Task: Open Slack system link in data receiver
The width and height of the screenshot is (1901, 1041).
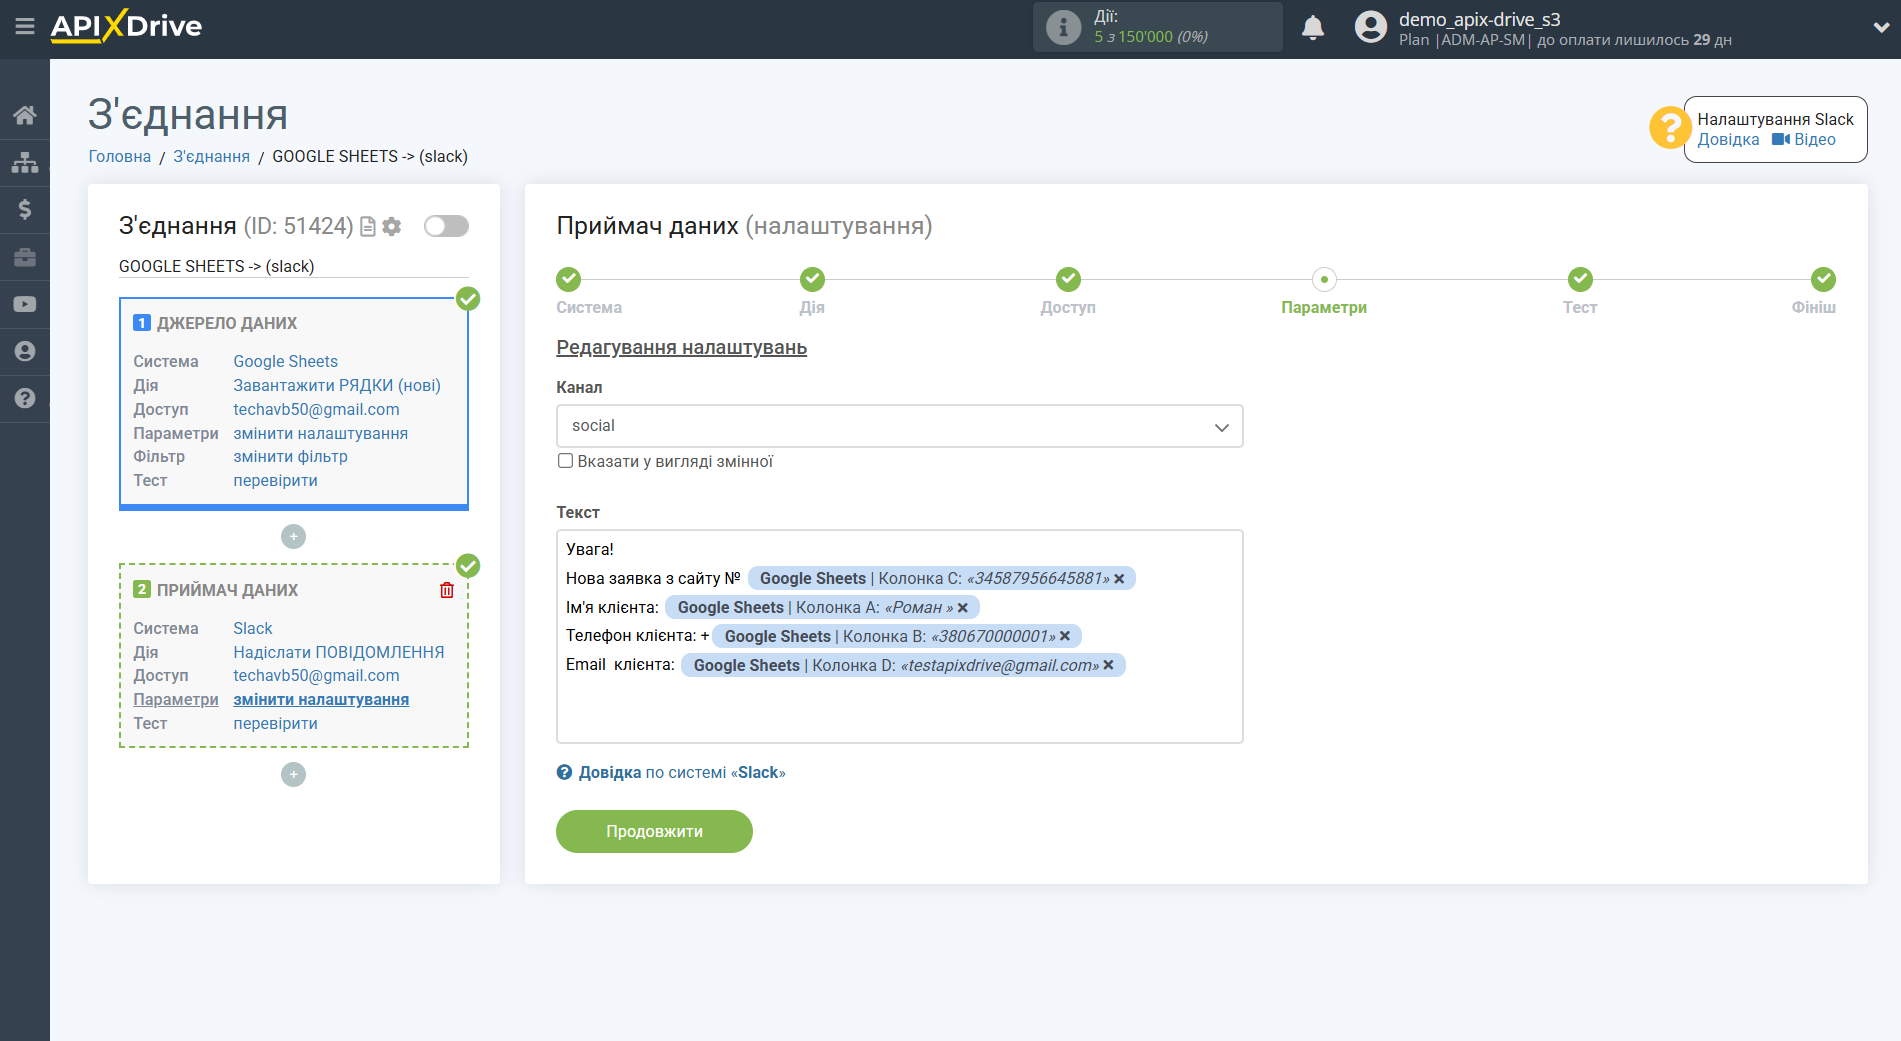Action: (253, 629)
